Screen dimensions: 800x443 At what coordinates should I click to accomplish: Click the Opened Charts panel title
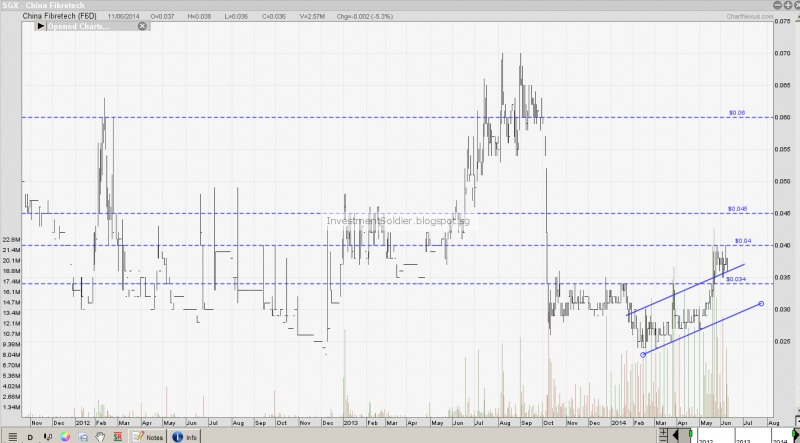tap(78, 26)
